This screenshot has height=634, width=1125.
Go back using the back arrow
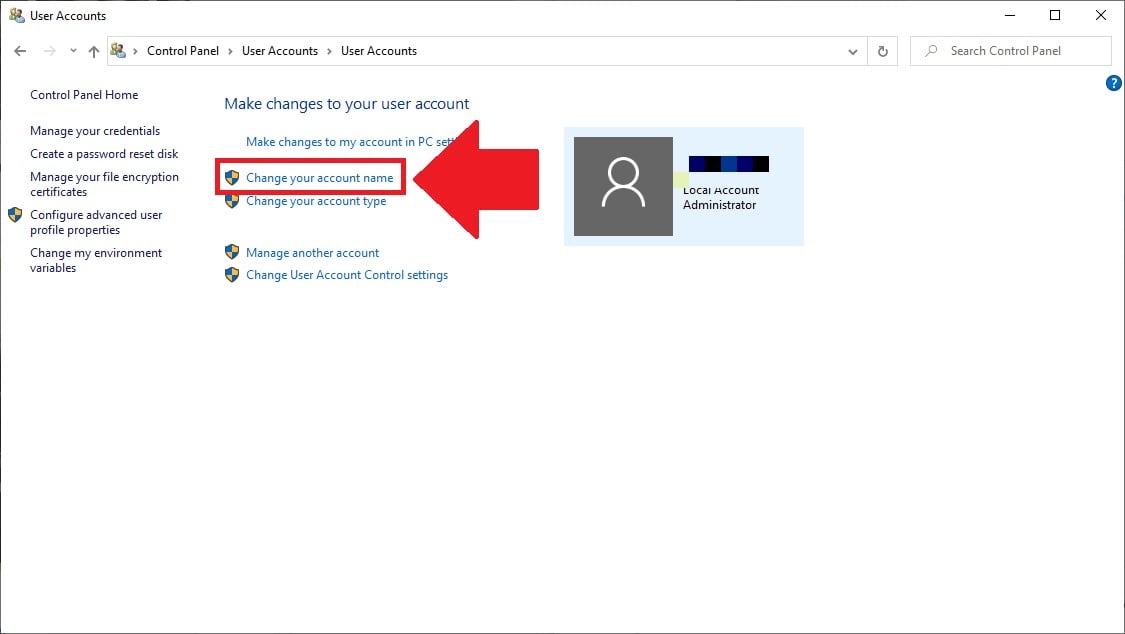[20, 51]
